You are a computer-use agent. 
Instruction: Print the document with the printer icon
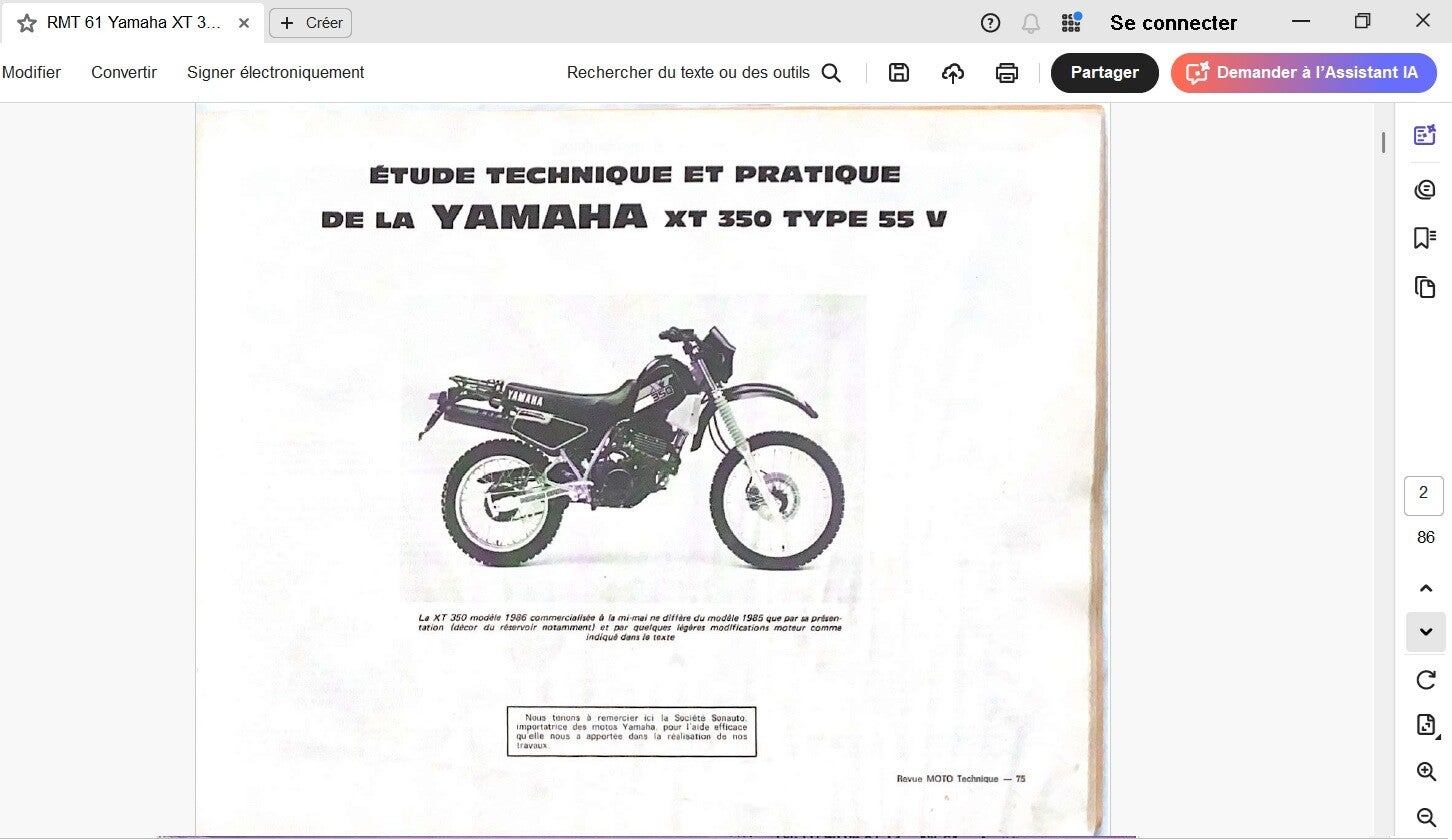tap(1007, 72)
